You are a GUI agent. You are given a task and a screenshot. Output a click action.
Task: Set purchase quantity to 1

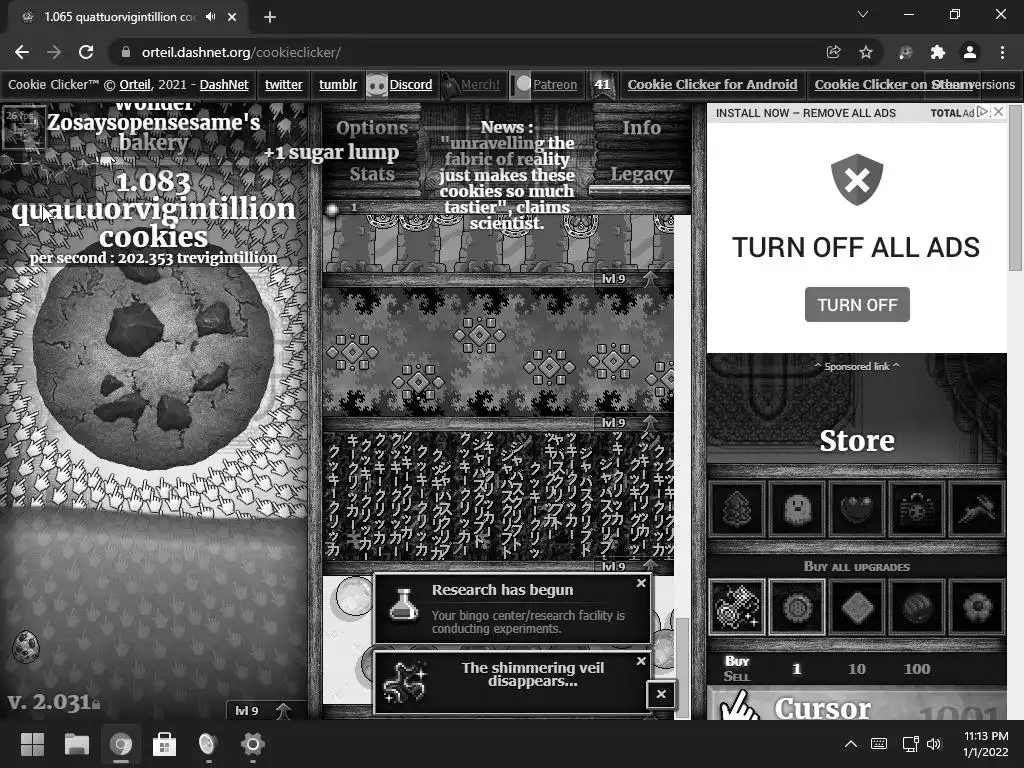point(796,669)
